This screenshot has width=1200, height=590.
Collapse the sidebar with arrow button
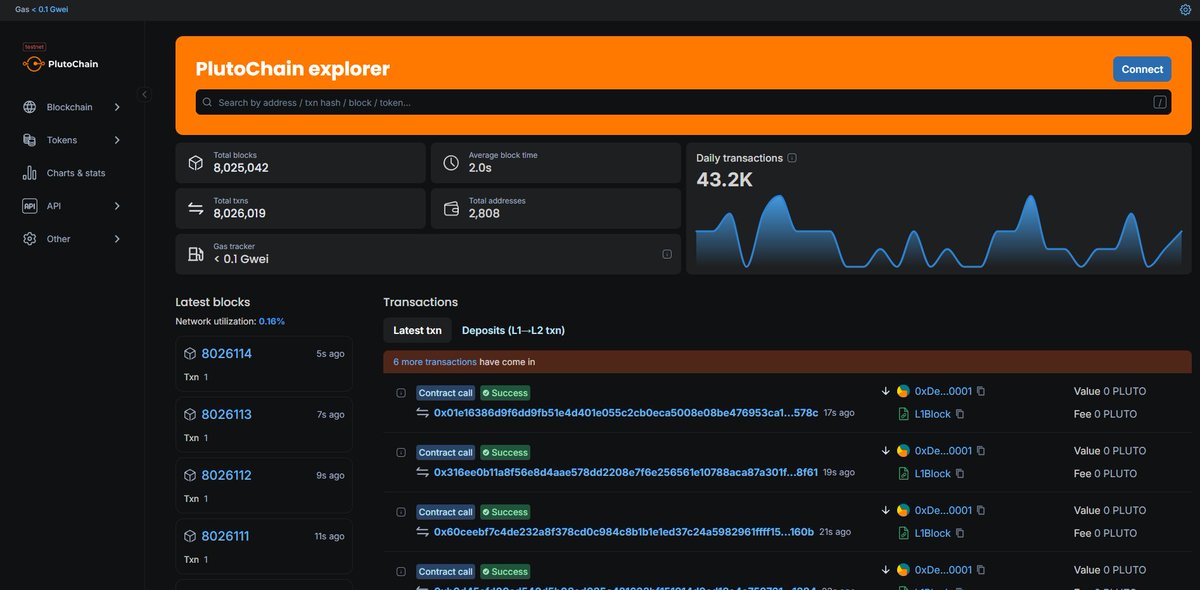coord(144,94)
